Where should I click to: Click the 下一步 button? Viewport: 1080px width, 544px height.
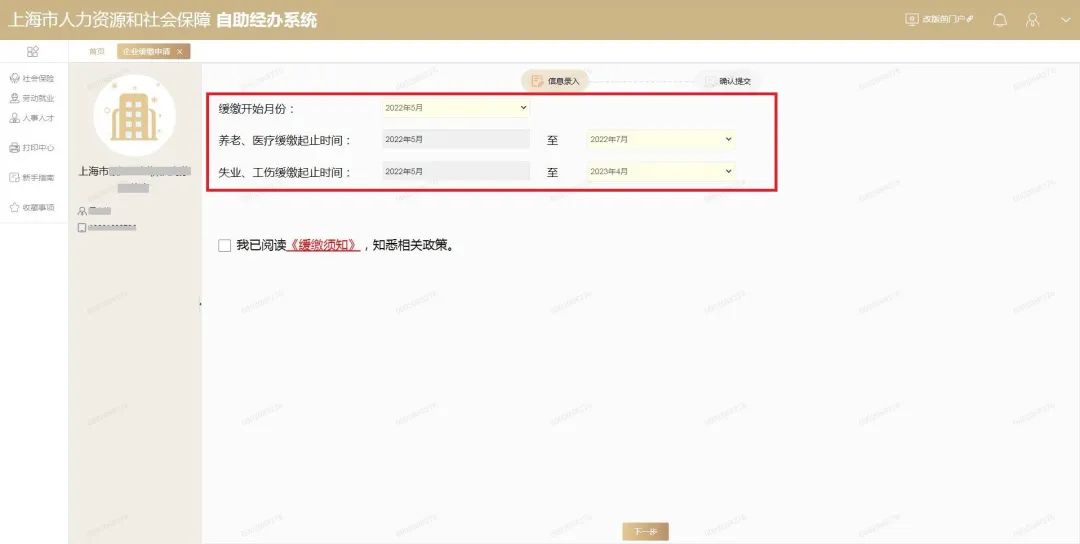click(645, 532)
